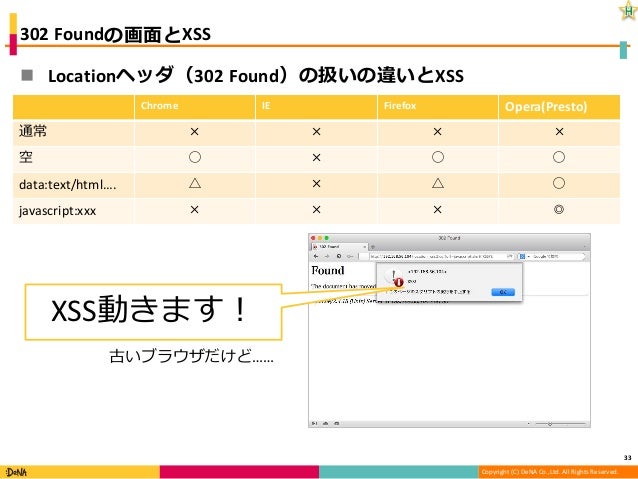
Task: Click the Google search field
Action: pos(557,256)
